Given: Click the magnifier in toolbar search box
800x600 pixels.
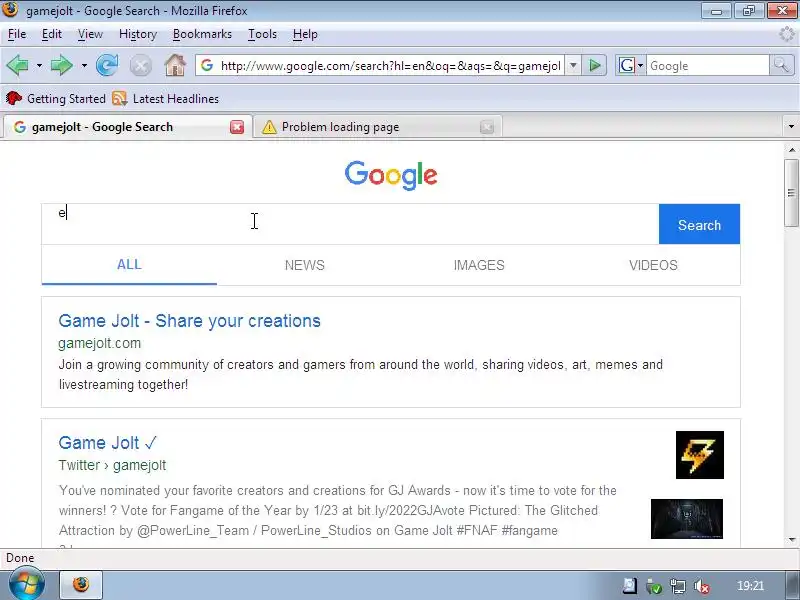Looking at the screenshot, I should point(781,65).
